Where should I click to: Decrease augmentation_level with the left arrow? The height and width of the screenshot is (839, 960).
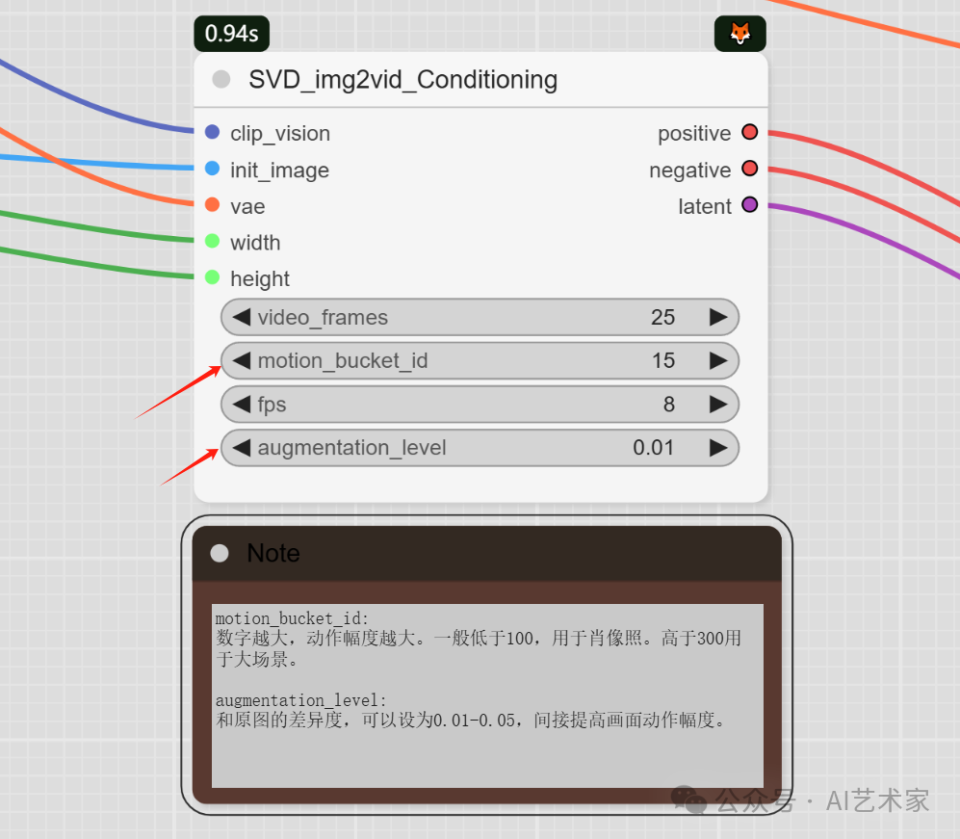coord(242,448)
